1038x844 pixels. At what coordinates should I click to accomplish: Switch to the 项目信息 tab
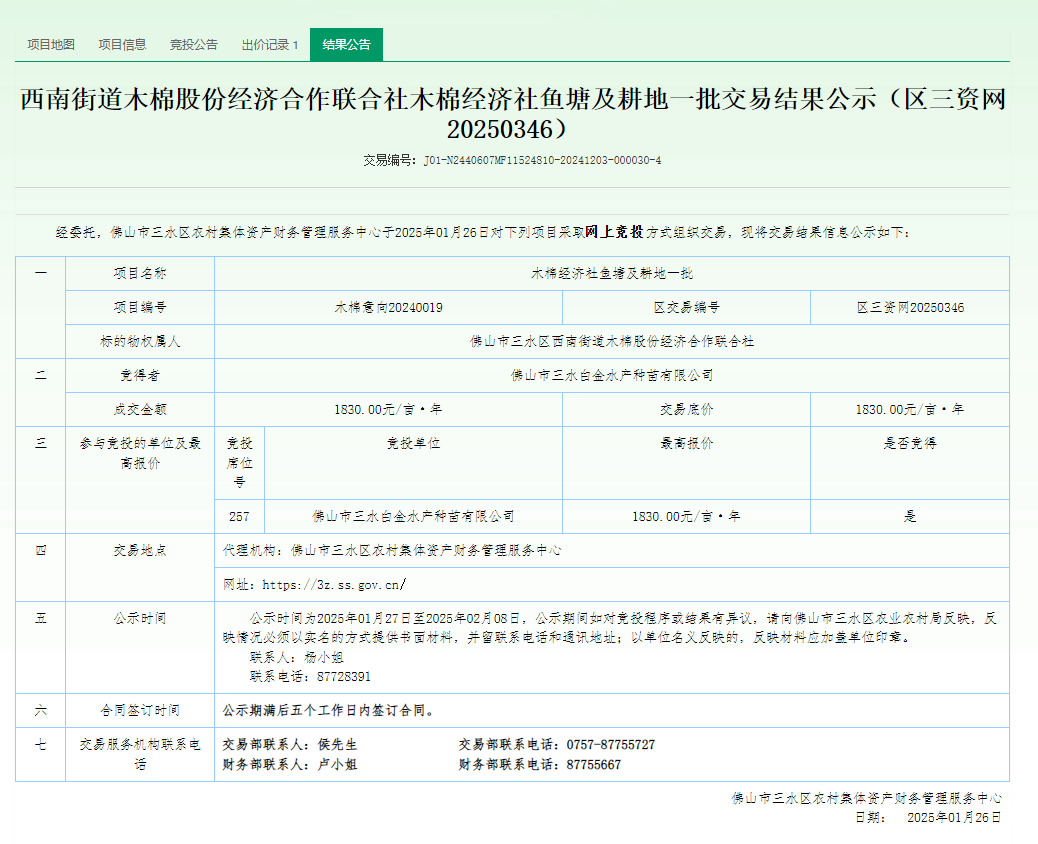click(122, 44)
